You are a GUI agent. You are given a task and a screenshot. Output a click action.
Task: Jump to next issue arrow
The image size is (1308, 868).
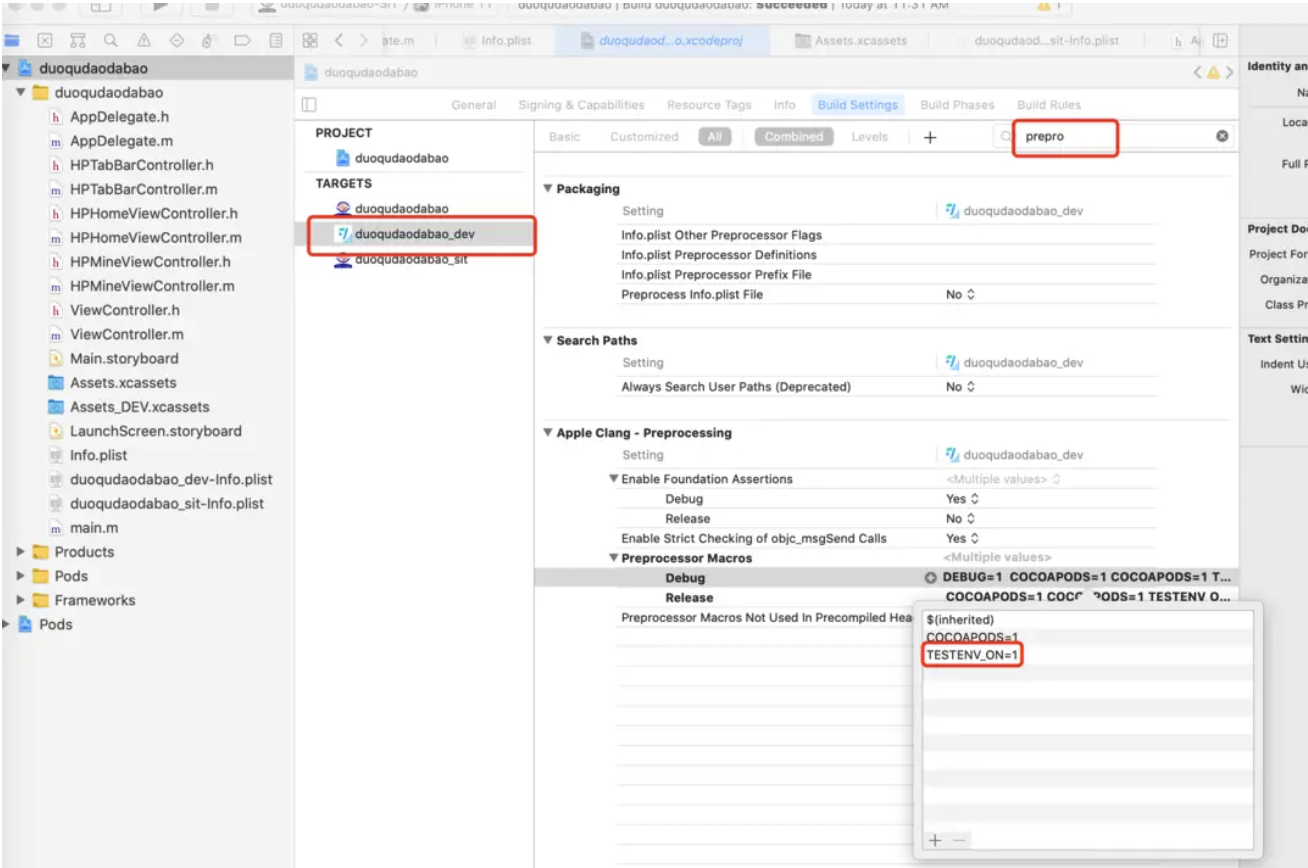tap(1229, 72)
